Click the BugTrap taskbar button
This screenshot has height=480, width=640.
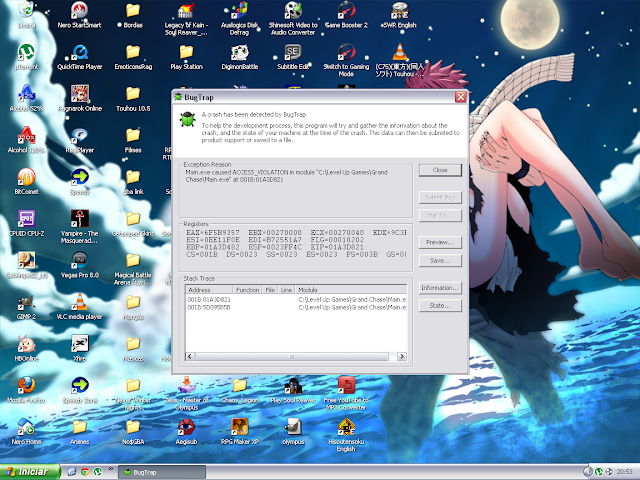click(162, 472)
